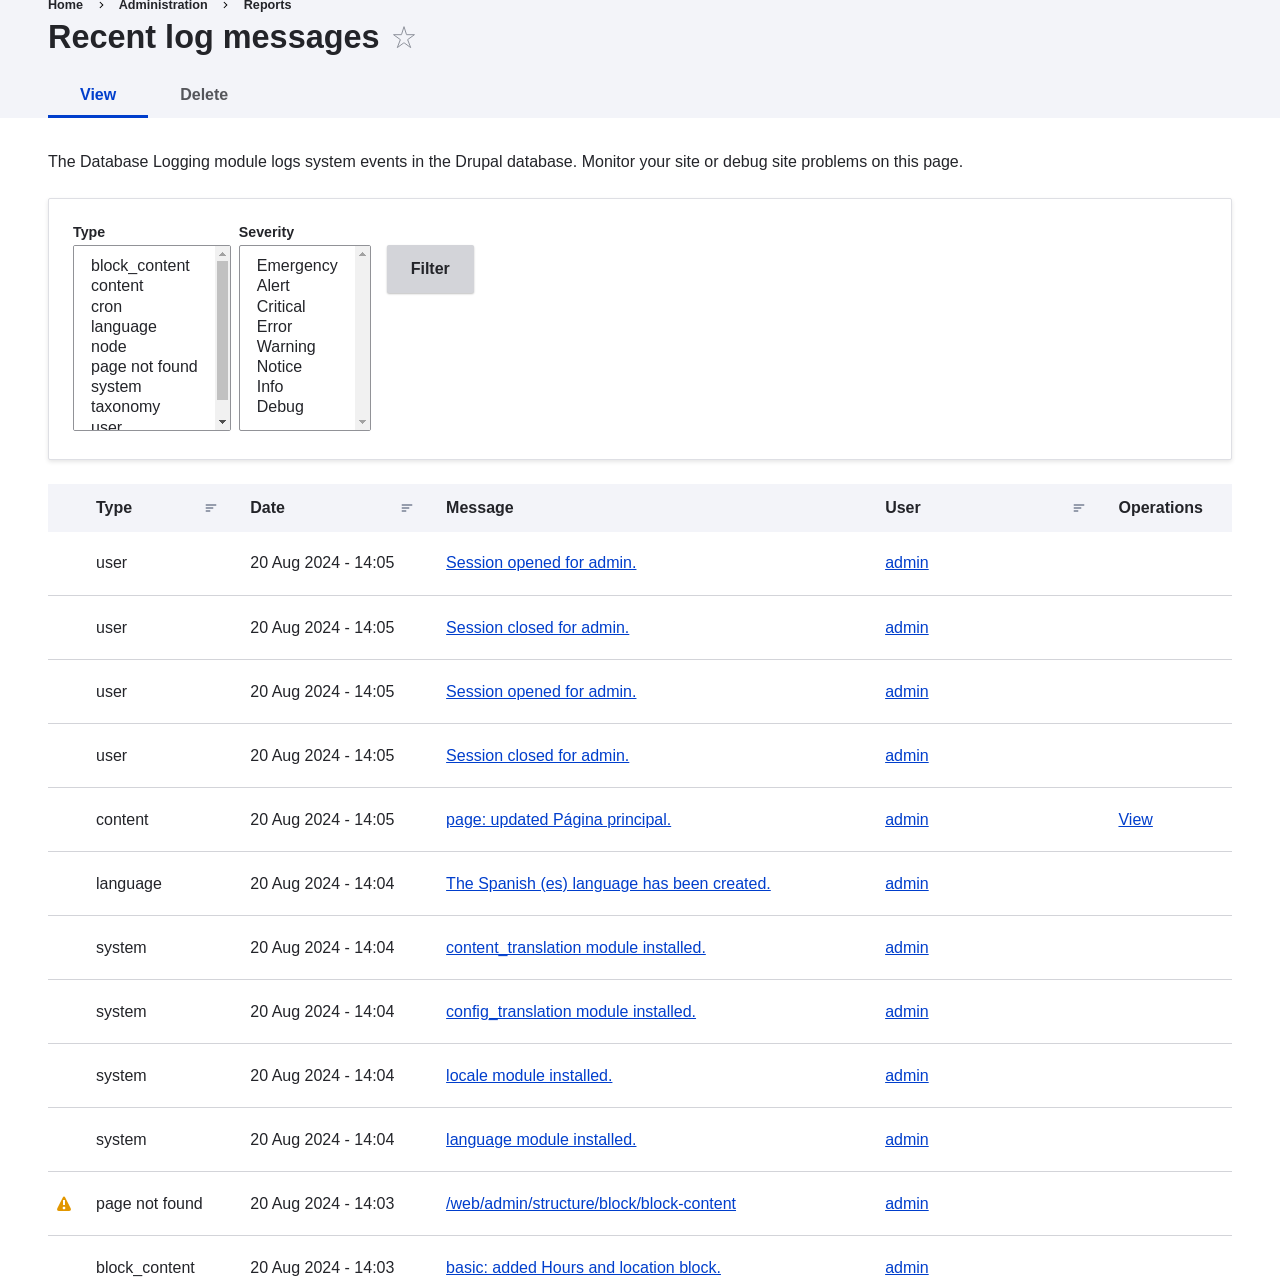Apply the Filter button
The image size is (1280, 1277).
click(x=430, y=269)
